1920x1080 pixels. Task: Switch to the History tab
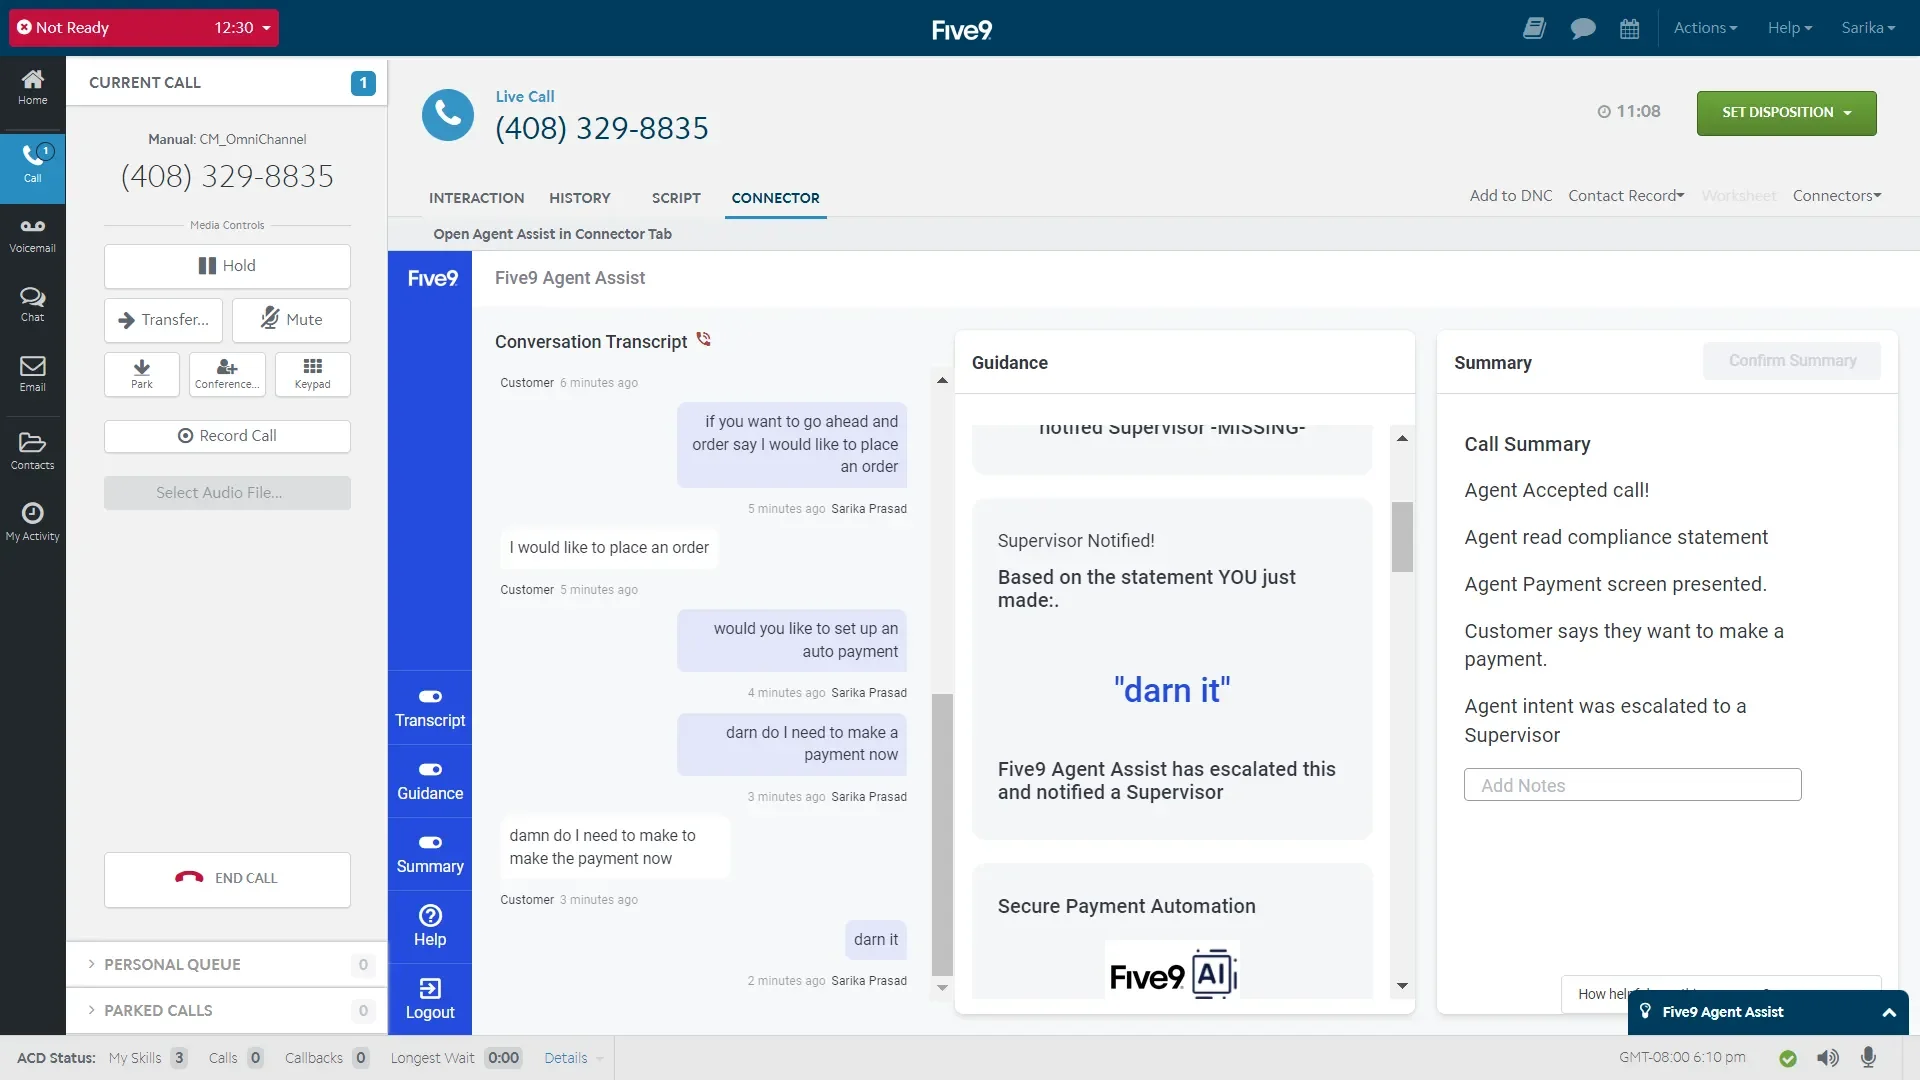(579, 198)
